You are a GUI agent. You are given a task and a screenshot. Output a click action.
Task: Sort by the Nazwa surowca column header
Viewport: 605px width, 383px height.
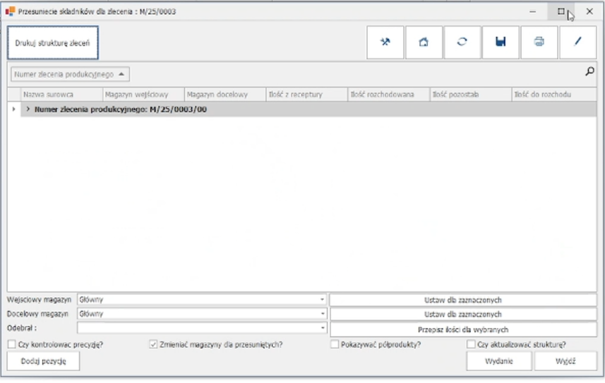point(62,94)
